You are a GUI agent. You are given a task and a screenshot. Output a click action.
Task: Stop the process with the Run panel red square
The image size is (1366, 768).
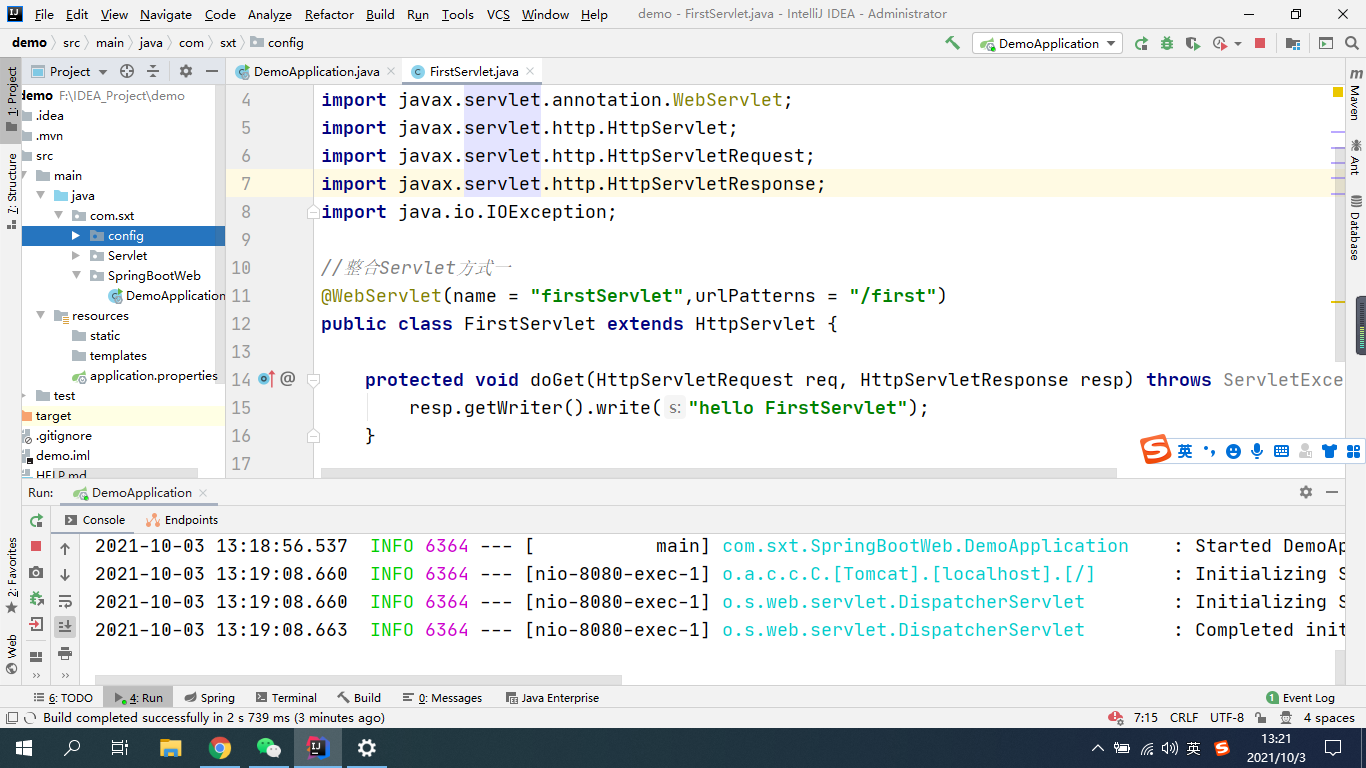[x=36, y=546]
